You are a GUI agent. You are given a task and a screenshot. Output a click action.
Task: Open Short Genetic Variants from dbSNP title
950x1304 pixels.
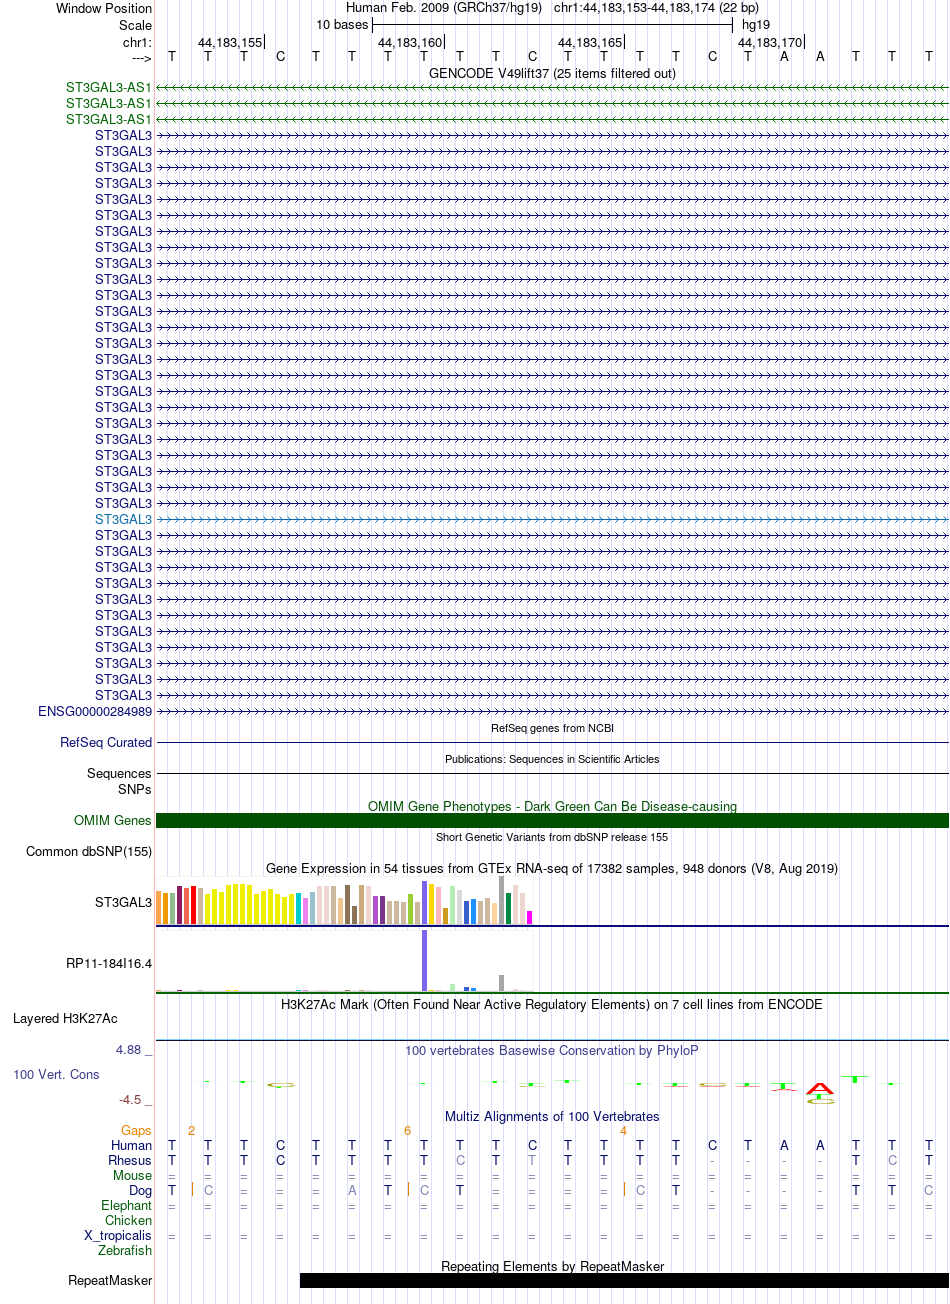[x=552, y=837]
